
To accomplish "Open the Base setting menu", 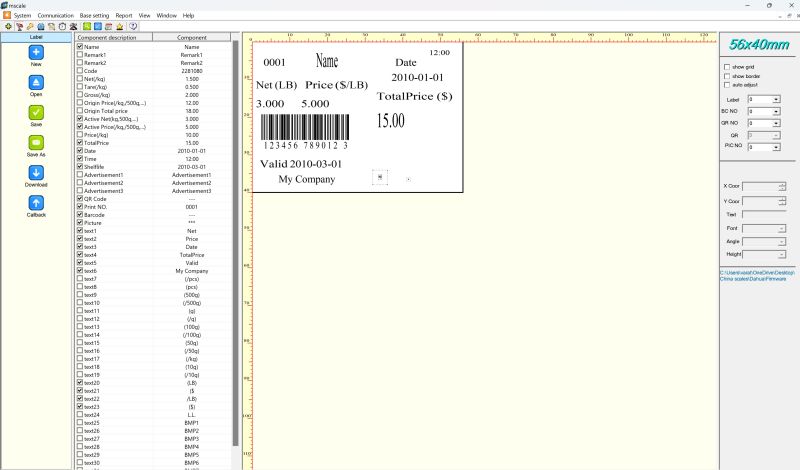I will tap(95, 16).
